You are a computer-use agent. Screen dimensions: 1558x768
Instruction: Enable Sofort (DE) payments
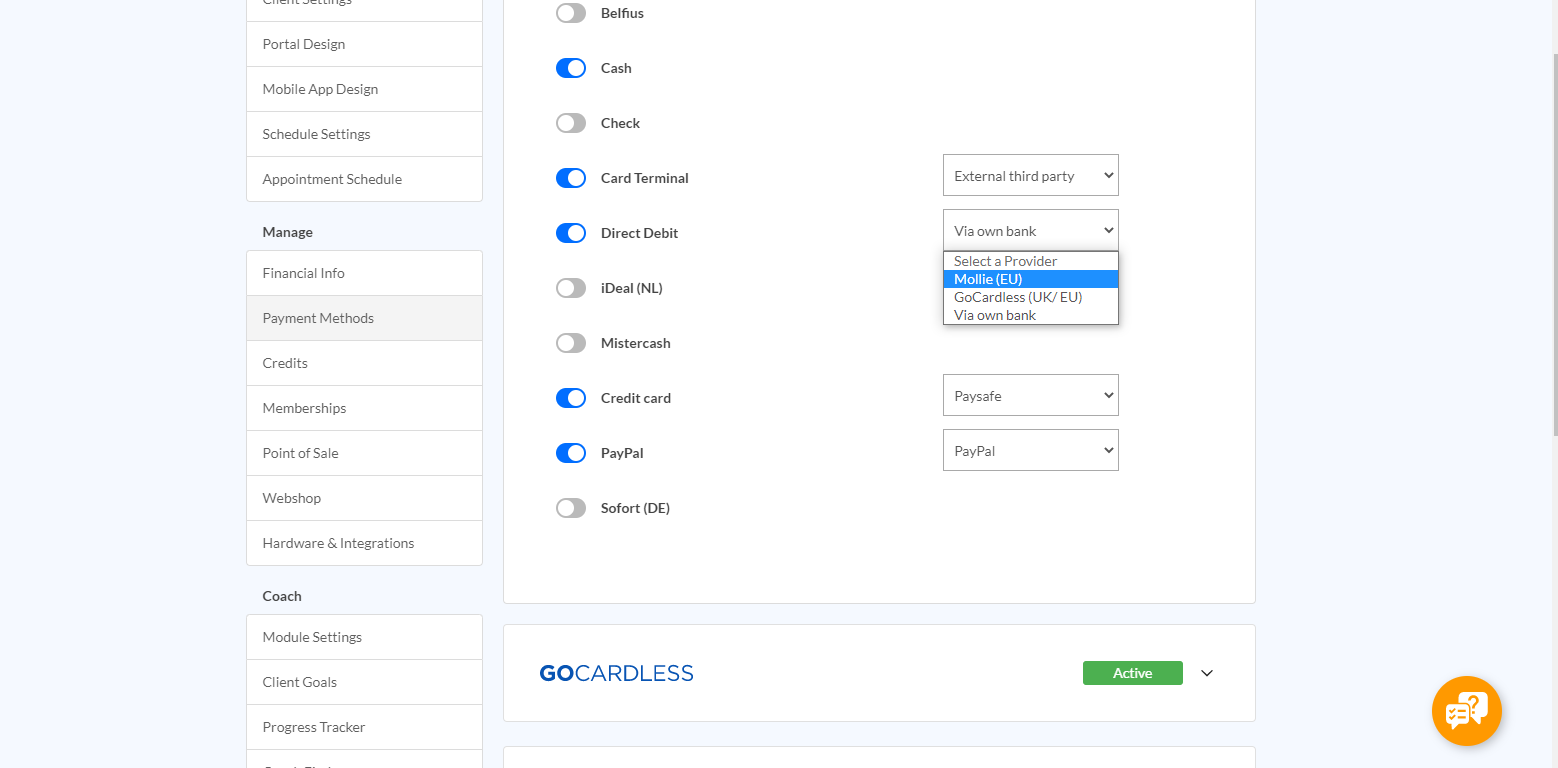(x=570, y=507)
